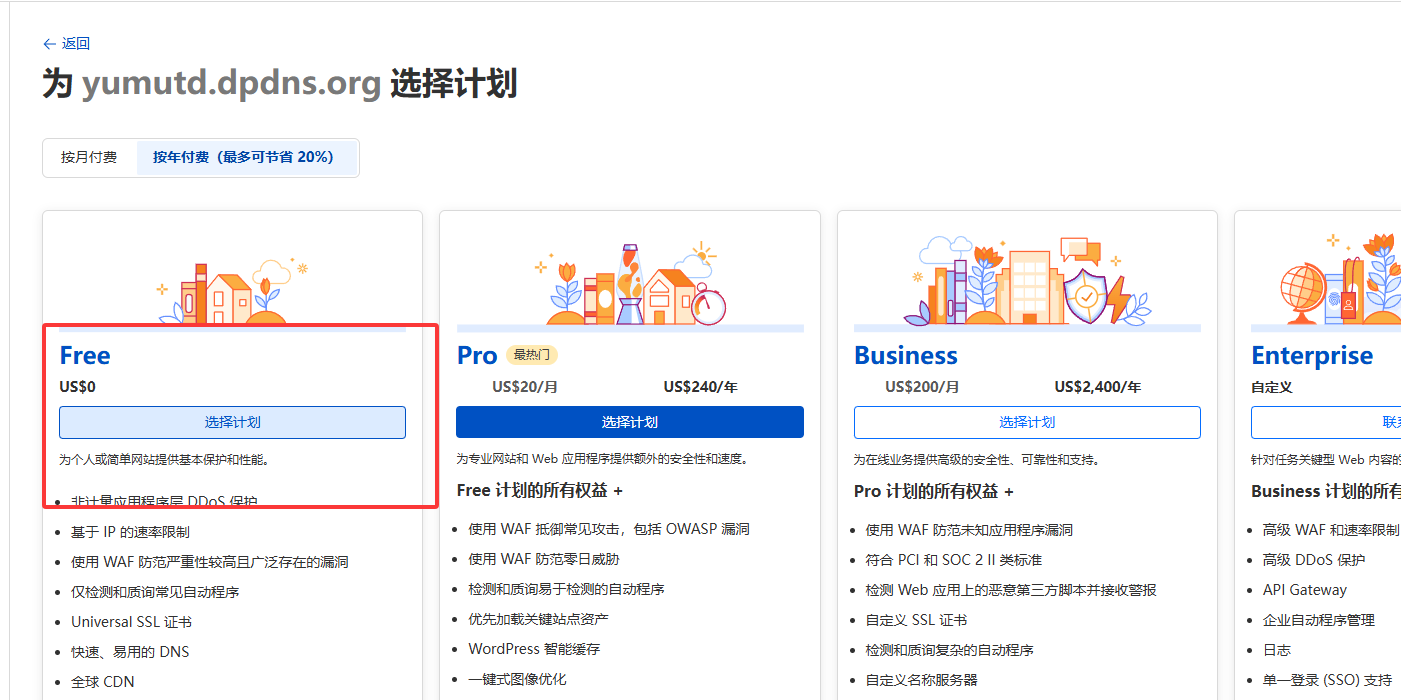Viewport: 1401px width, 700px height.
Task: Click 选择计划 button under Business plan
Action: click(x=1026, y=422)
